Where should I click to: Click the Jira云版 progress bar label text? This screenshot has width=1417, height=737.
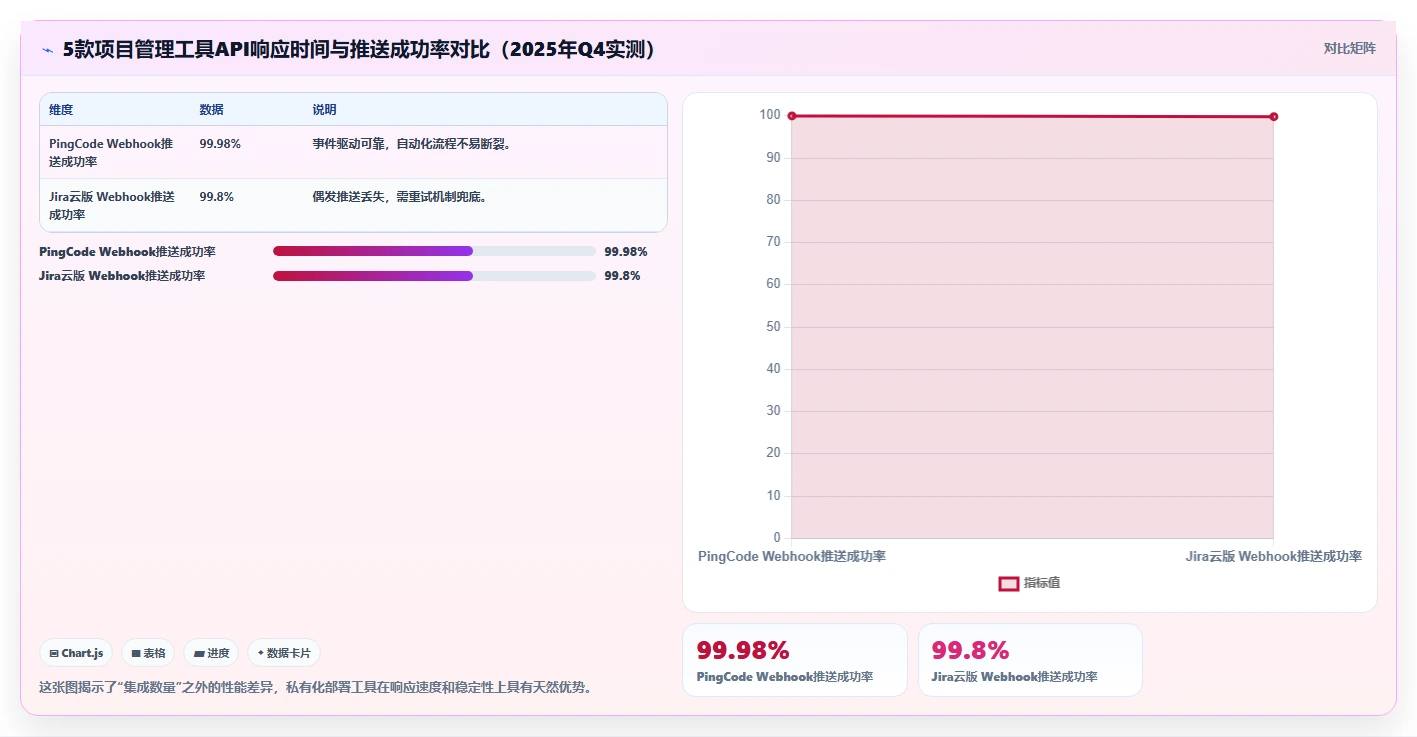pyautogui.click(x=123, y=276)
